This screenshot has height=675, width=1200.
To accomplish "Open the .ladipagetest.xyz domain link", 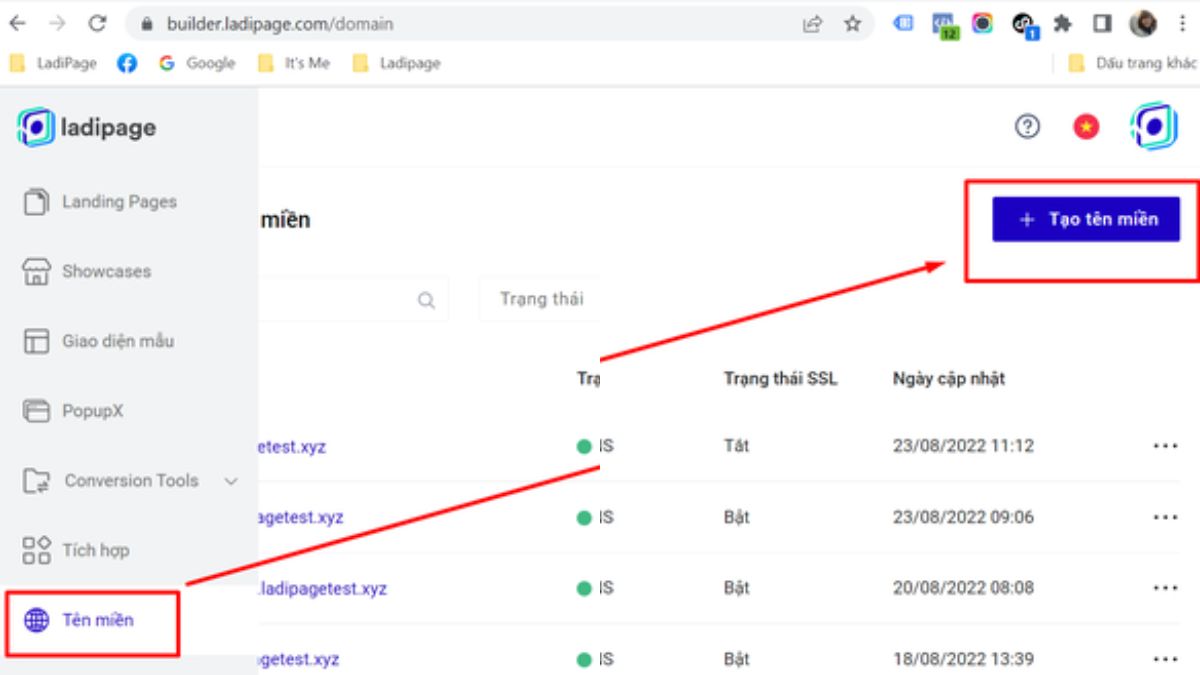I will 322,588.
